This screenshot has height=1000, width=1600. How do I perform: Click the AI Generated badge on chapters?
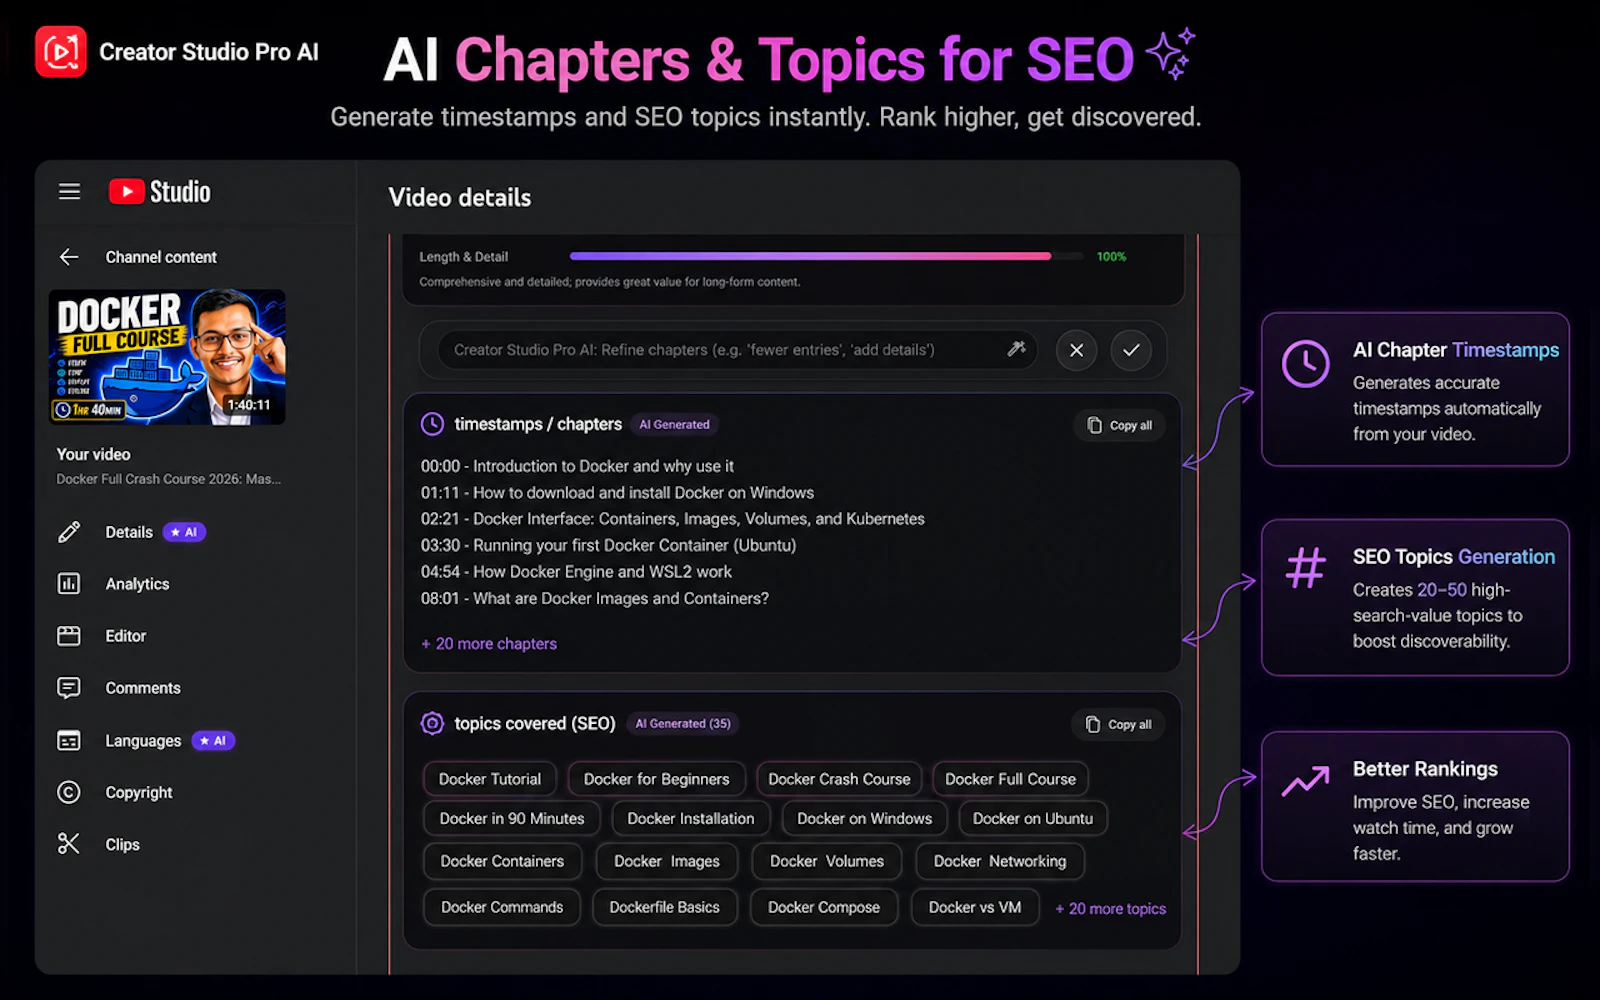point(674,424)
